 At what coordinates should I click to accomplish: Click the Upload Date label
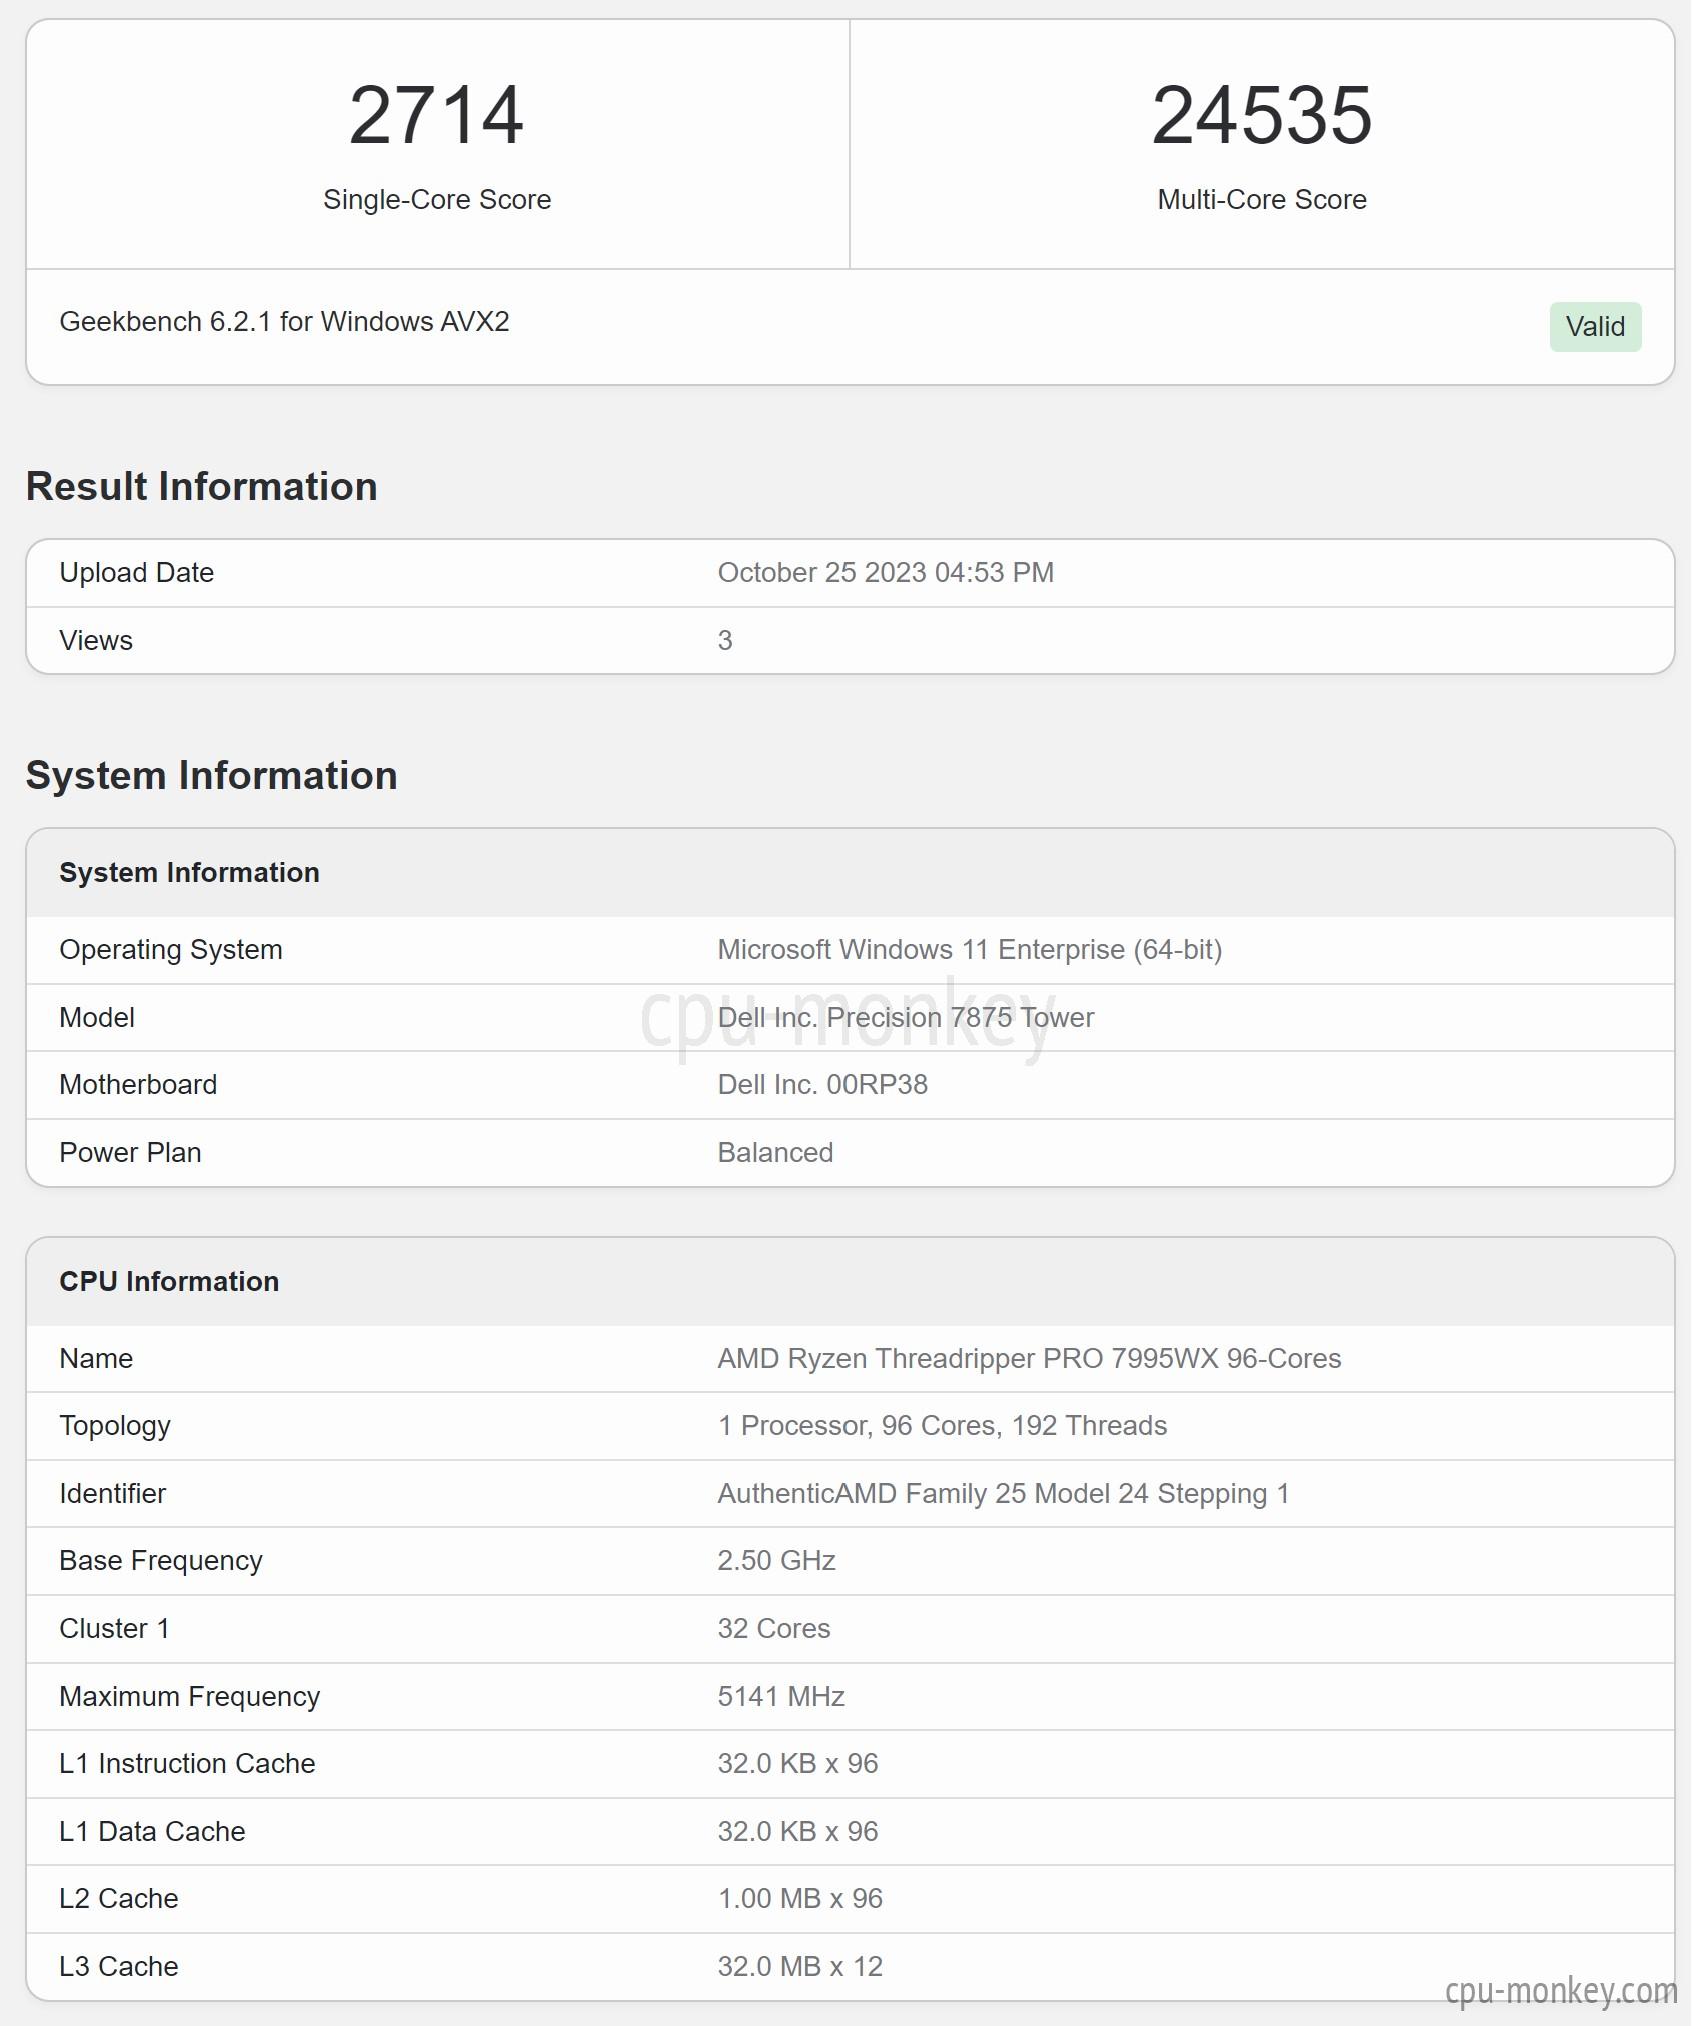pos(137,573)
